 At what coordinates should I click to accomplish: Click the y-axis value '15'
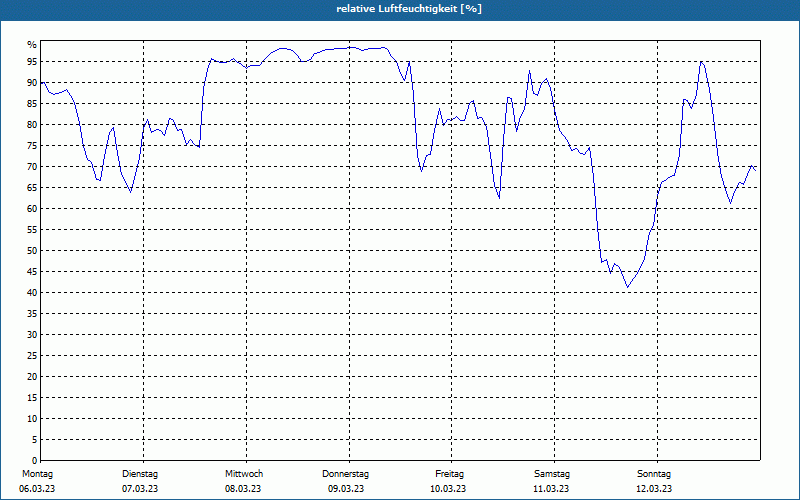pos(32,397)
